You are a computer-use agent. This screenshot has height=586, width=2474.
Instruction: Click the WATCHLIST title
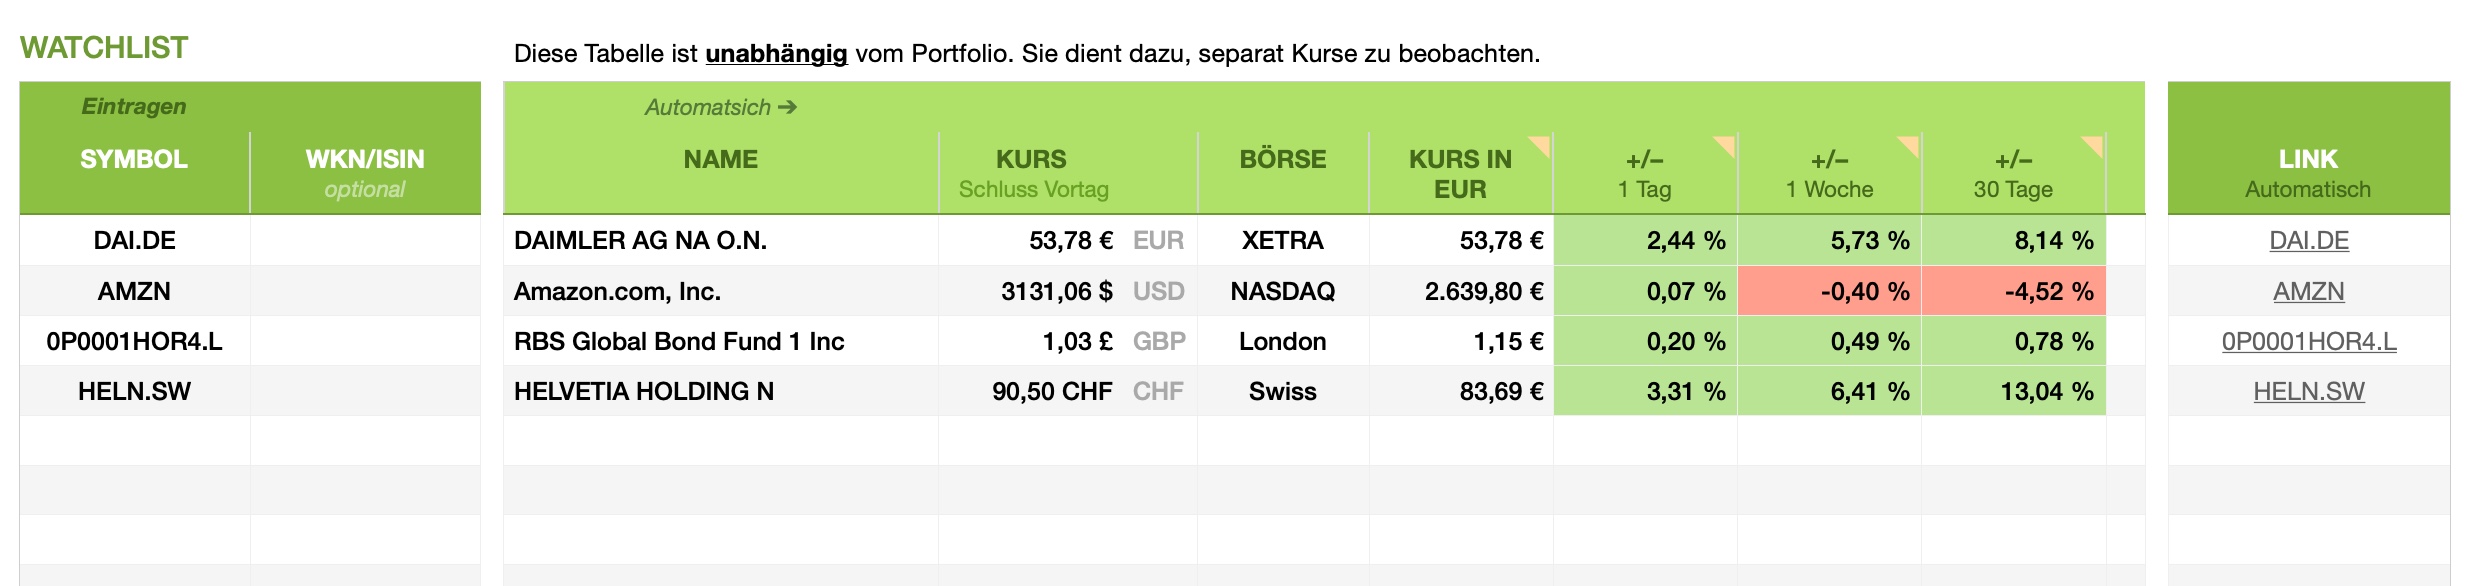[x=104, y=48]
